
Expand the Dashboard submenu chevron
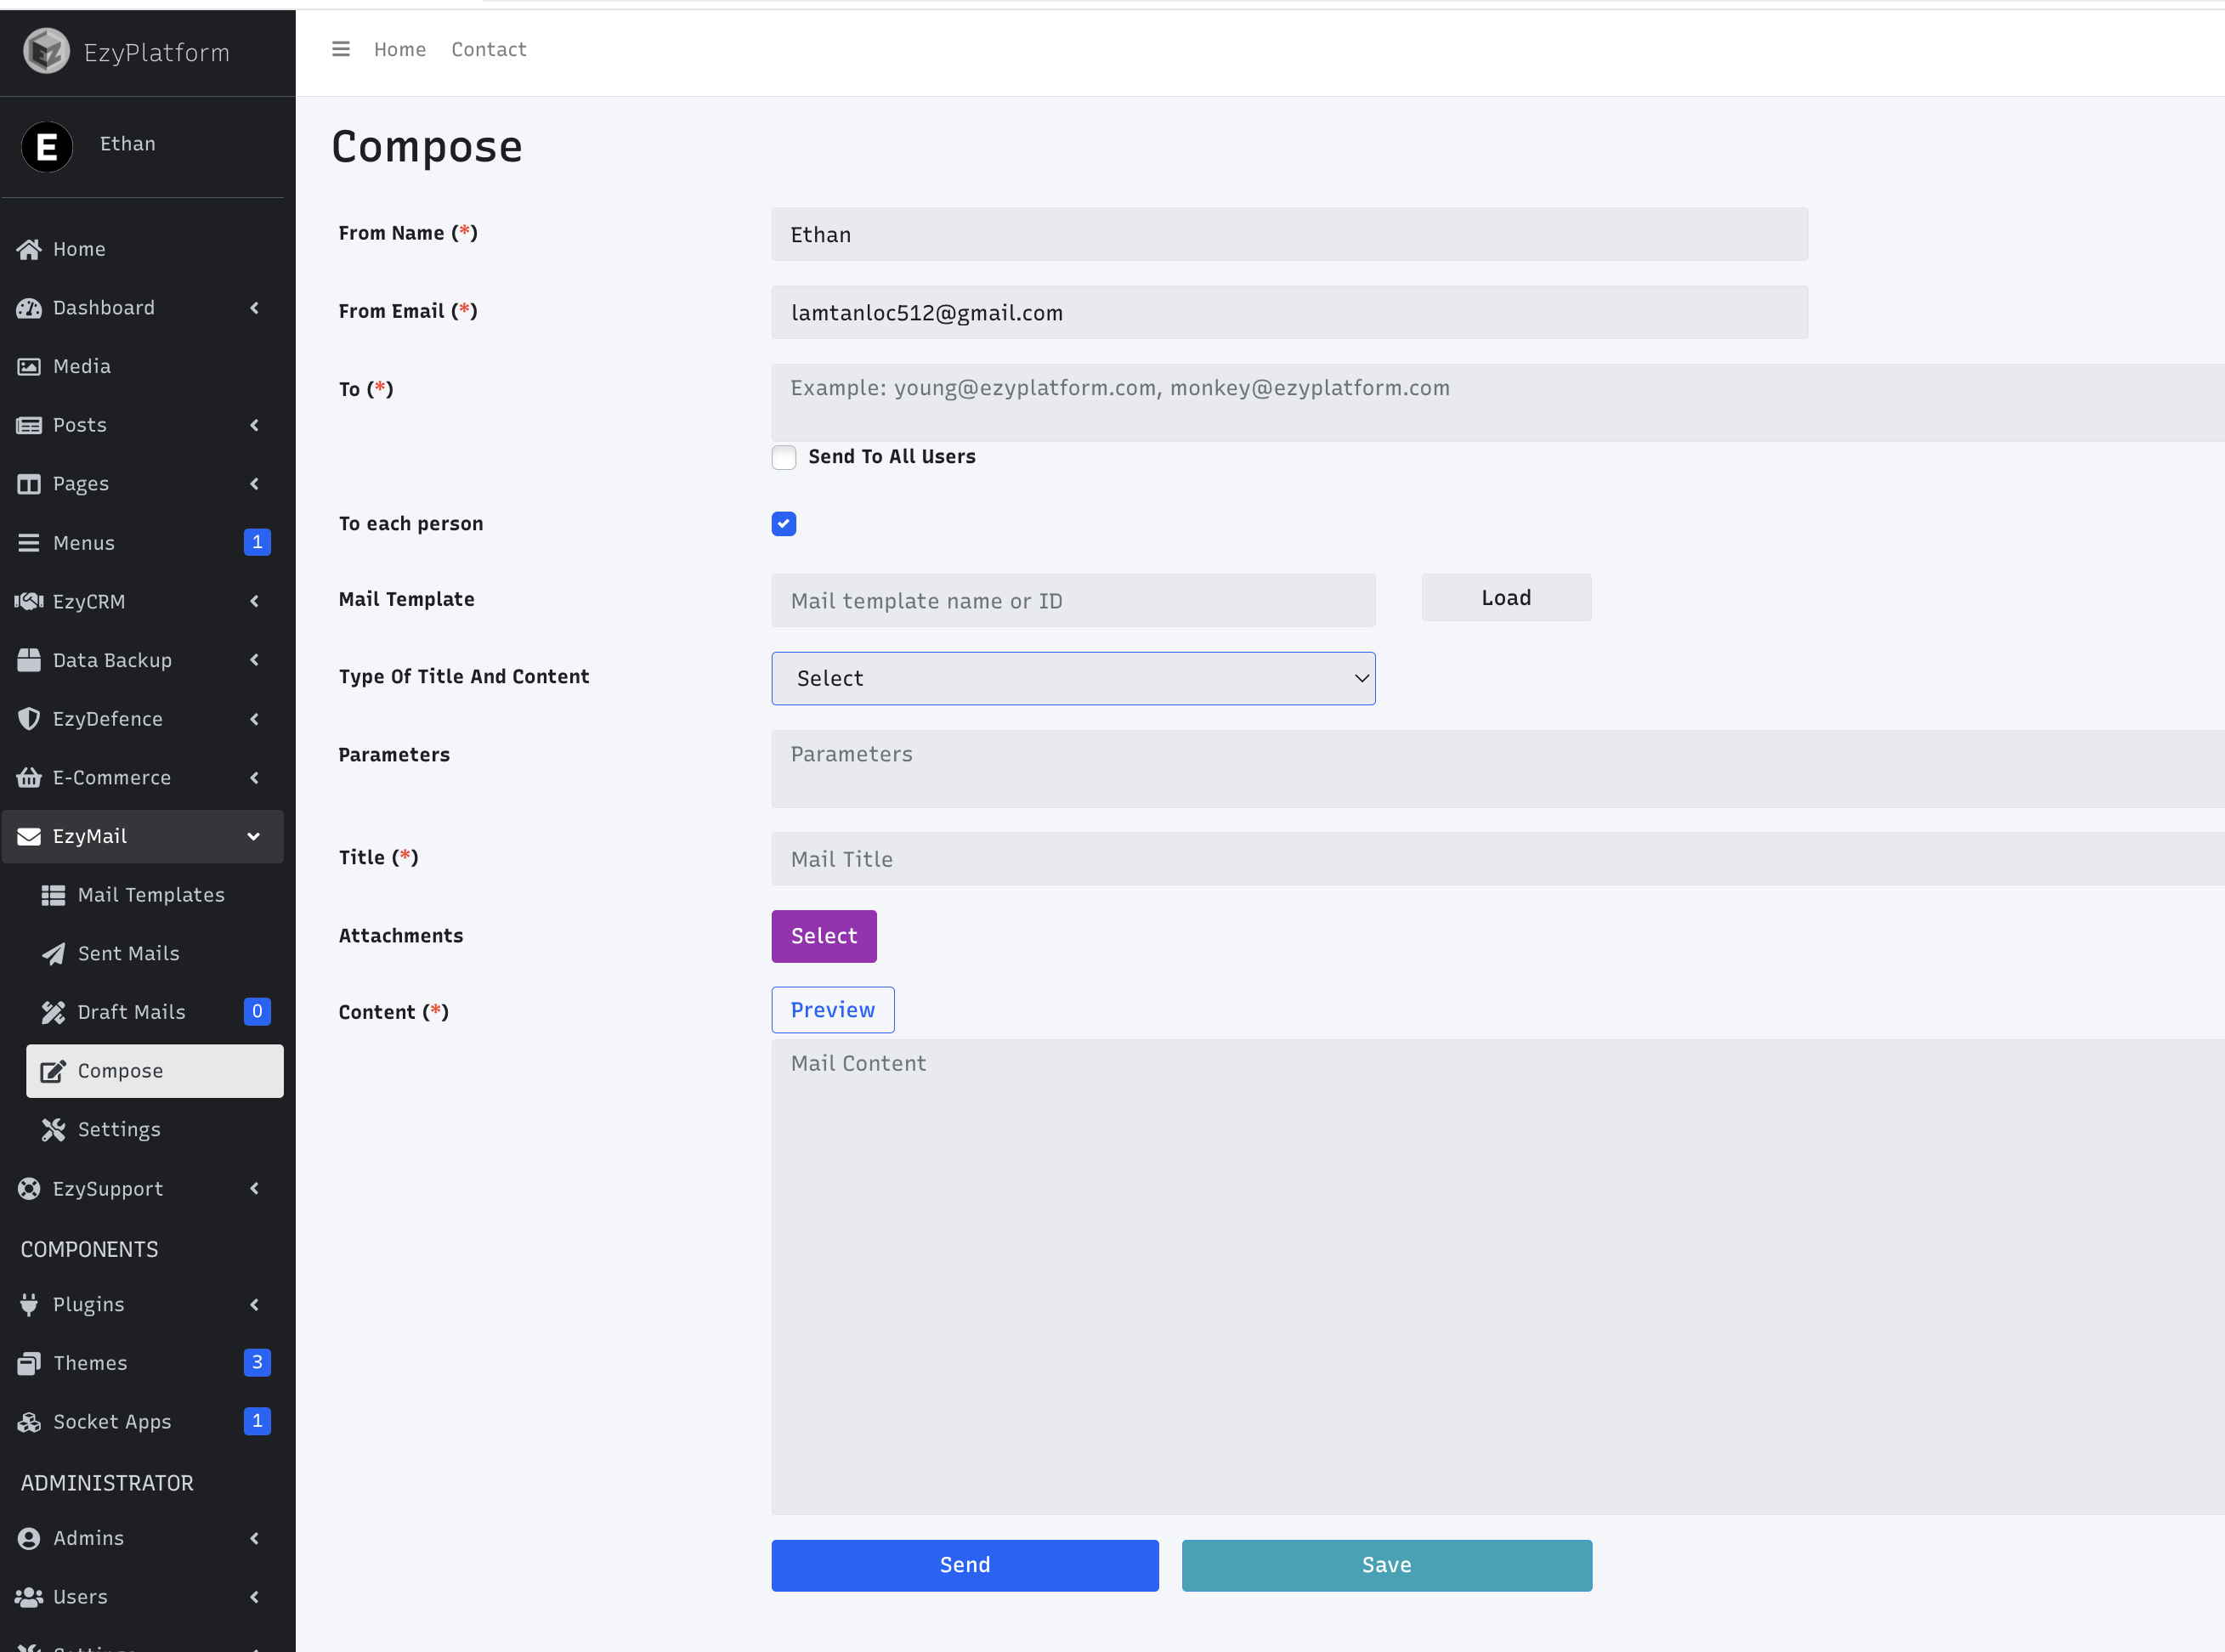(x=254, y=308)
